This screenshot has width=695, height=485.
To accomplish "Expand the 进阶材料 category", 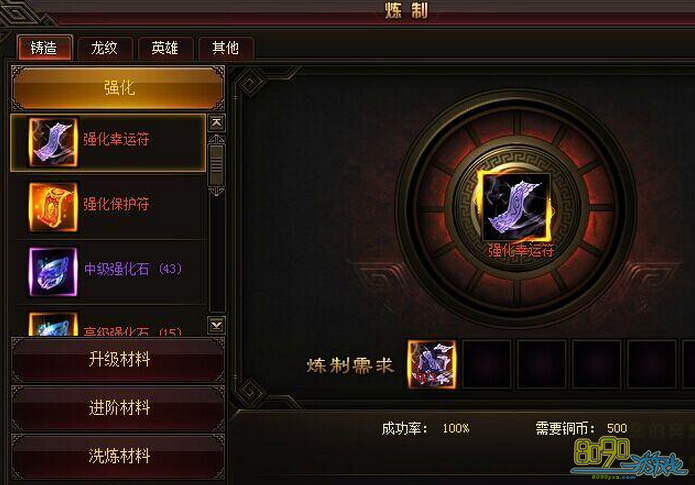I will [x=118, y=408].
